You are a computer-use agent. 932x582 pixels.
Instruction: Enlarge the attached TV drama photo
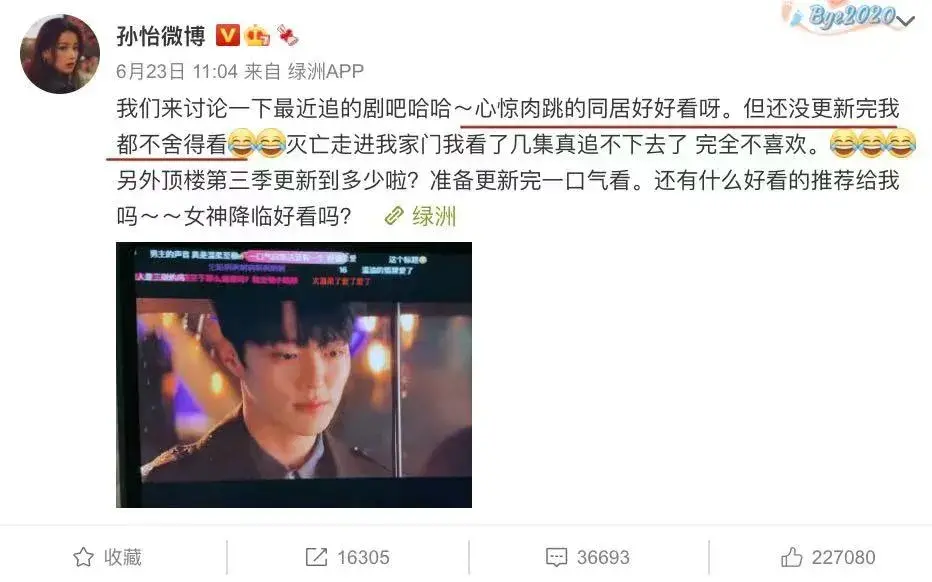tap(294, 375)
